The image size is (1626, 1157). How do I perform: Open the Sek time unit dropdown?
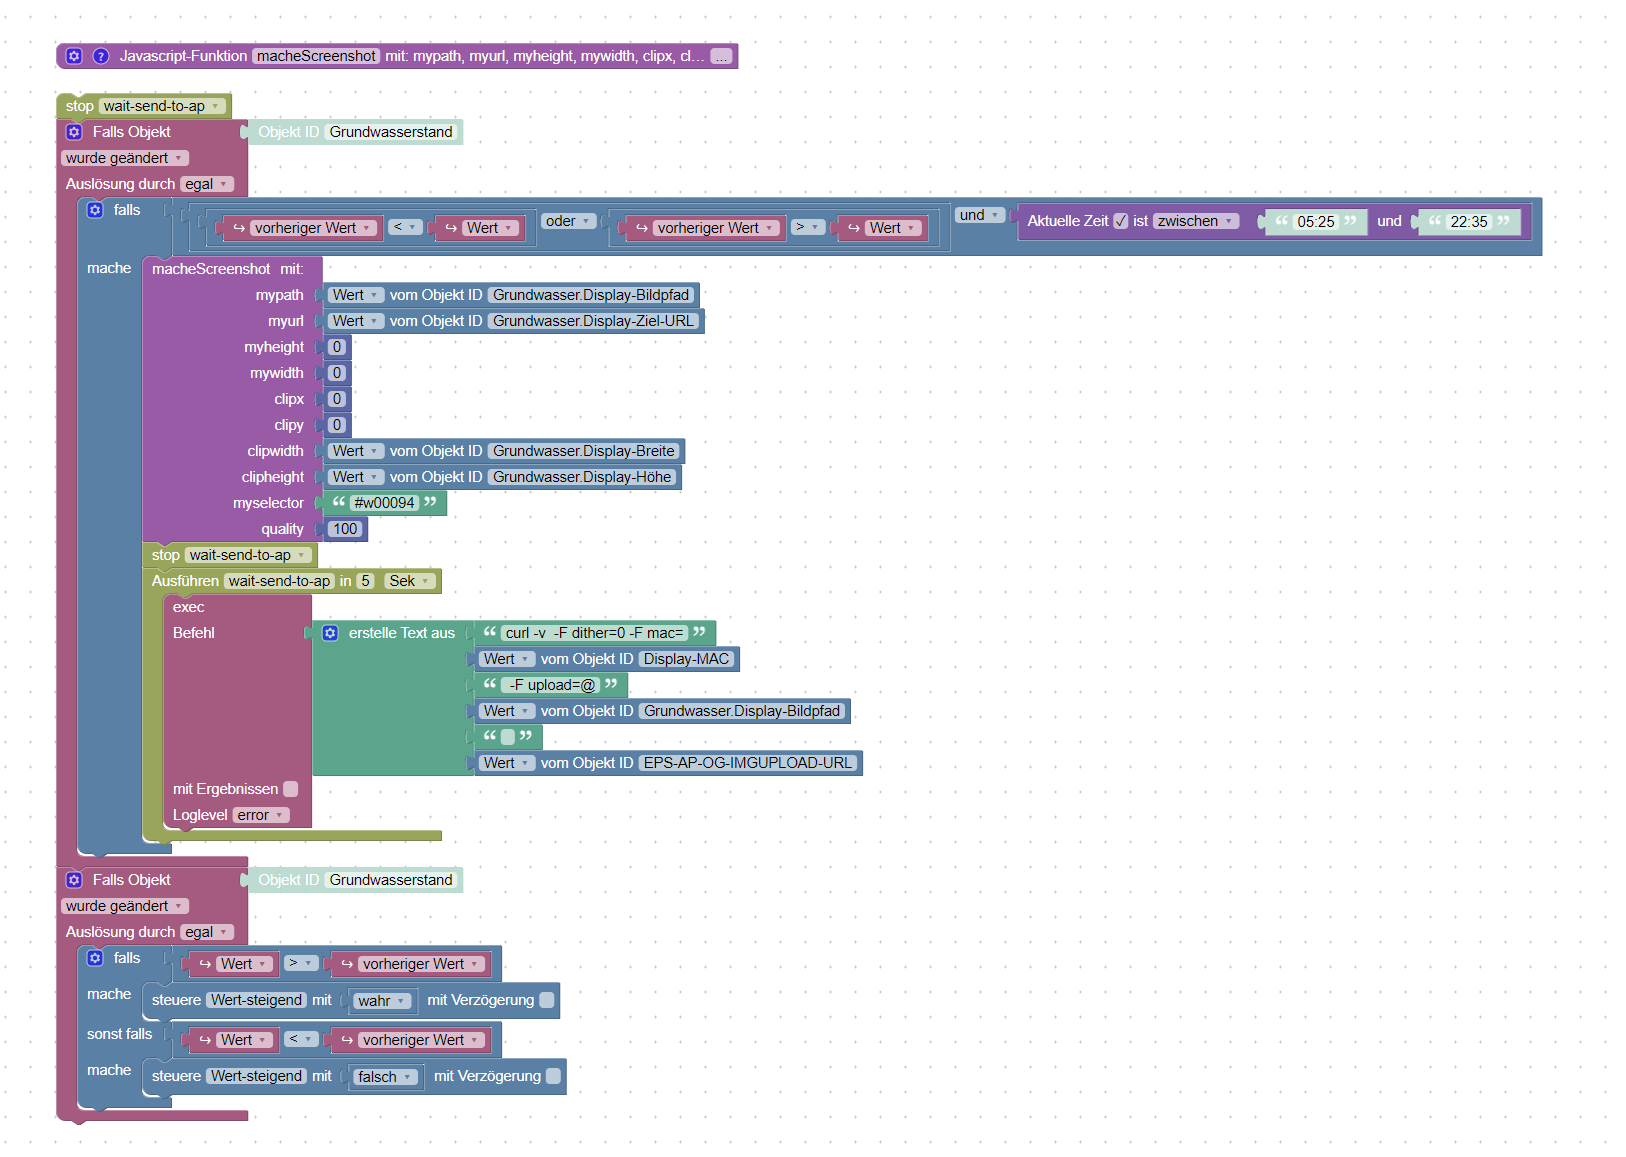pyautogui.click(x=409, y=581)
